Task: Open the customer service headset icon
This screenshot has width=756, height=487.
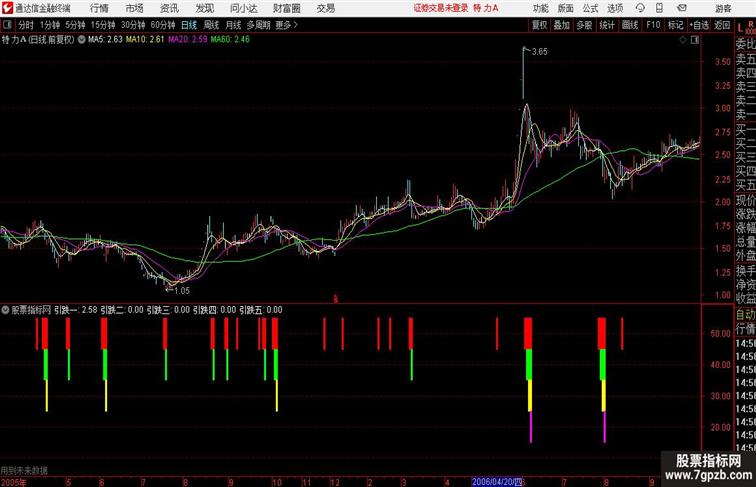Action: pyautogui.click(x=640, y=8)
